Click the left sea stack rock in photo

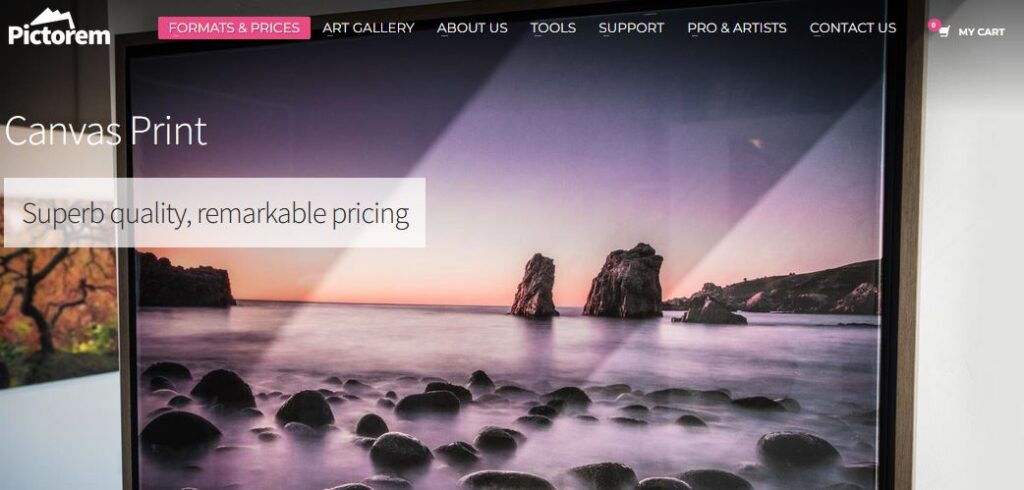535,286
